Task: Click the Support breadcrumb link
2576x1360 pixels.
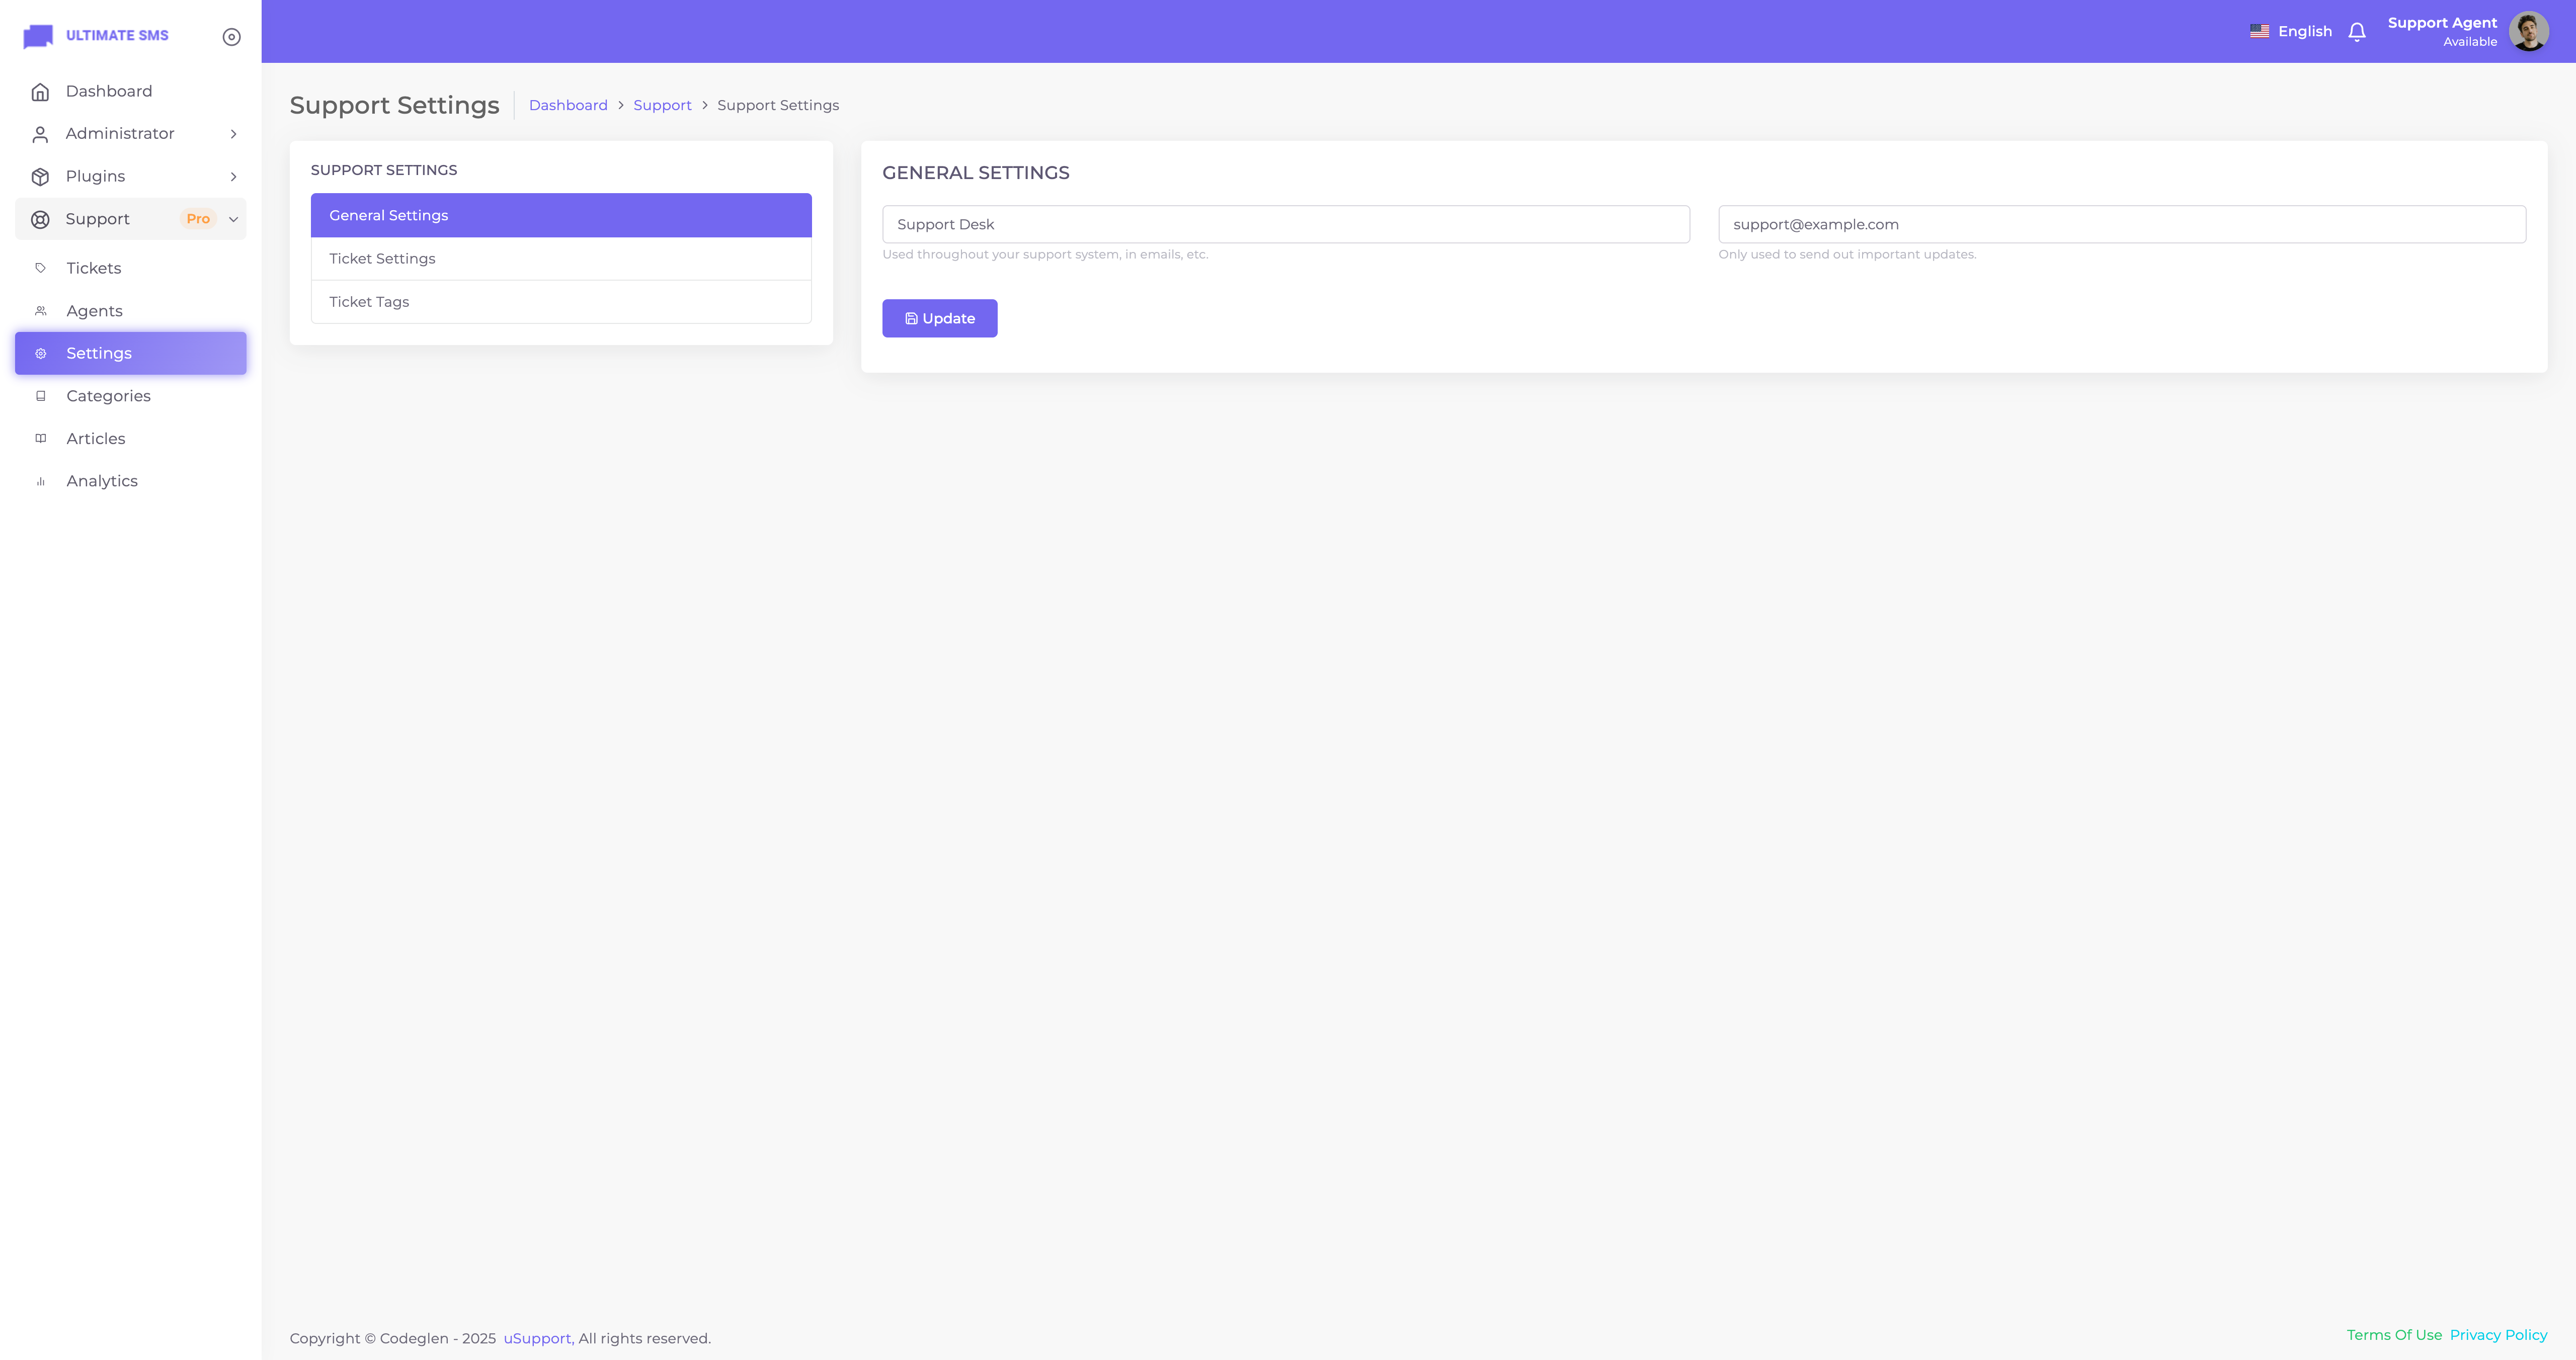Action: coord(662,105)
